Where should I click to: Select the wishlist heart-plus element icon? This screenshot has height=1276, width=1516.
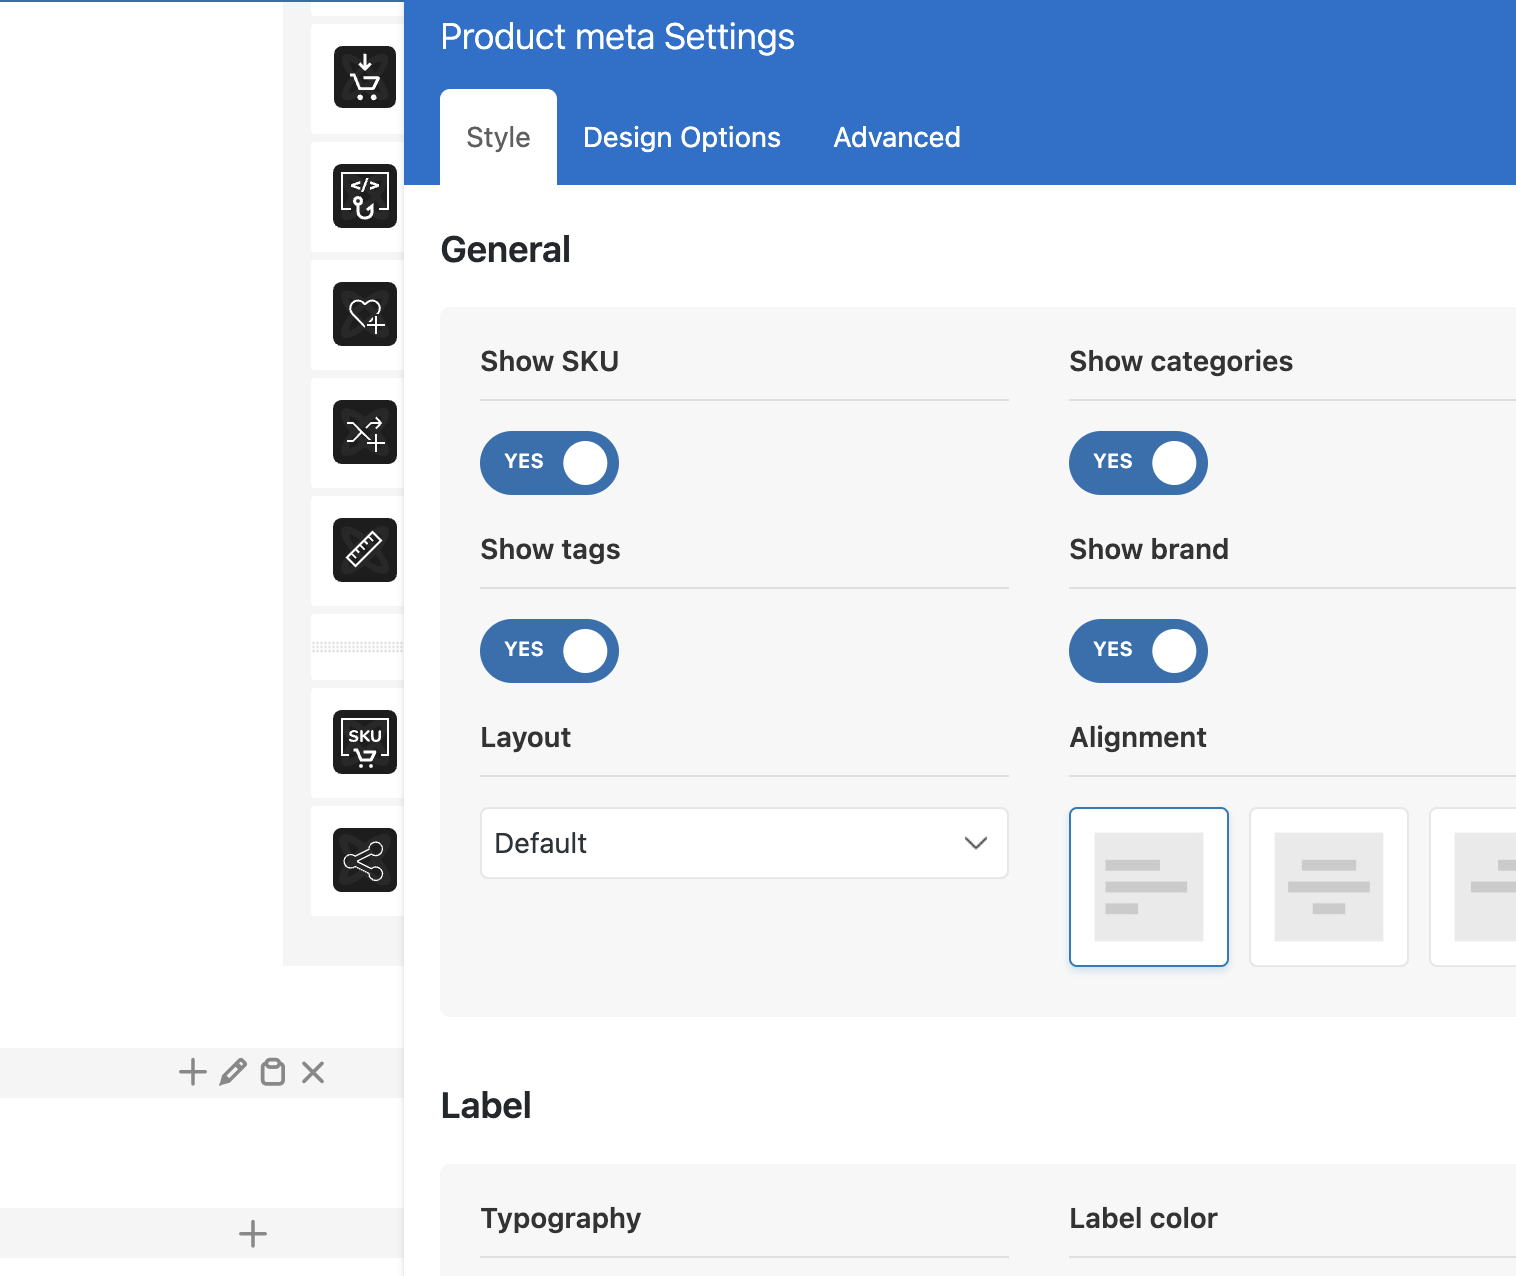click(x=365, y=314)
